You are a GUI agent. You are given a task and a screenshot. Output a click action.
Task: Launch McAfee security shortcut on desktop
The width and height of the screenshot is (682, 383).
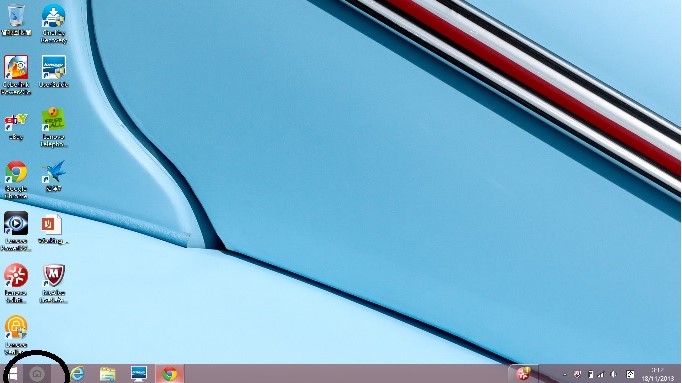coord(53,283)
